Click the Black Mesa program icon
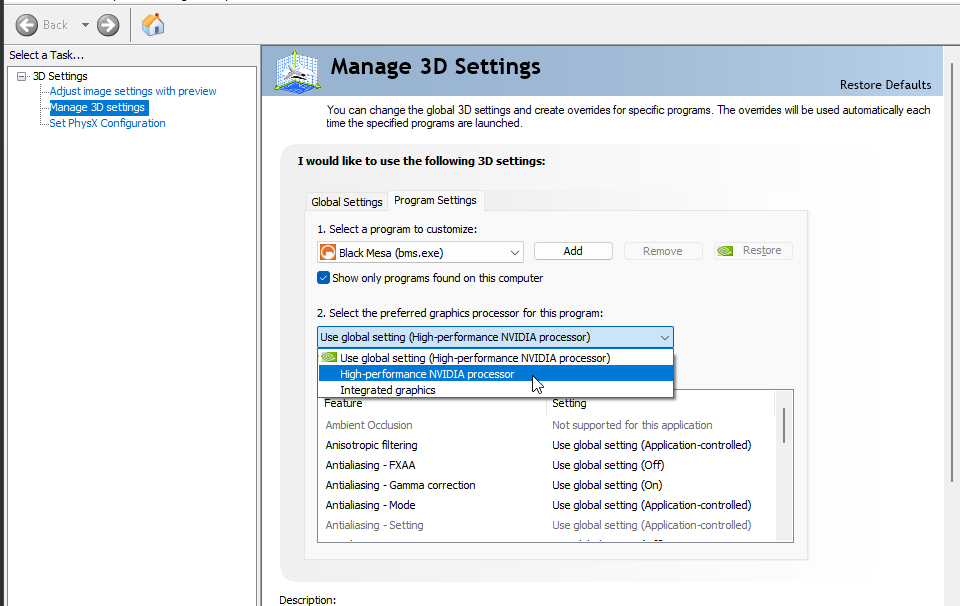This screenshot has height=606, width=960. [328, 252]
